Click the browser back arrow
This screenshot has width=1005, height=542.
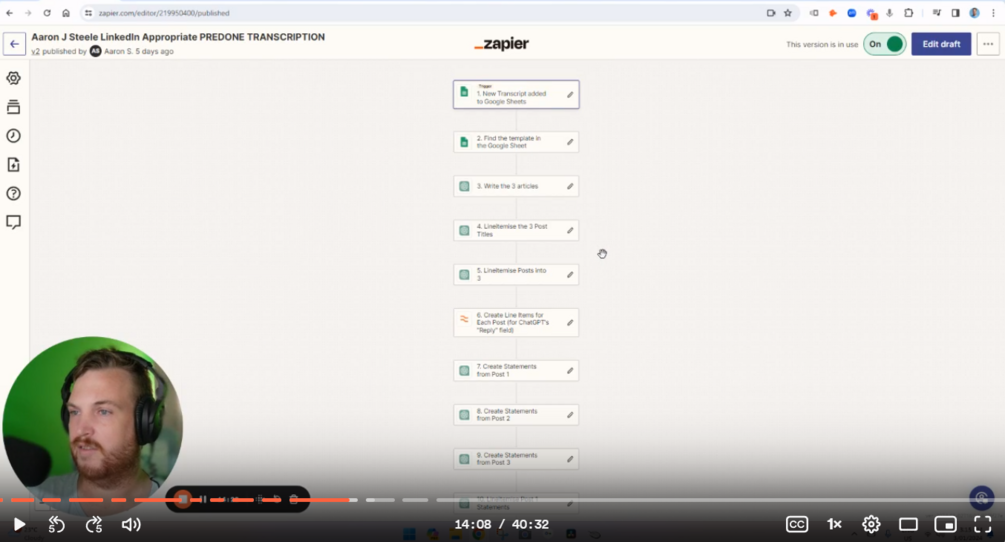tap(10, 13)
